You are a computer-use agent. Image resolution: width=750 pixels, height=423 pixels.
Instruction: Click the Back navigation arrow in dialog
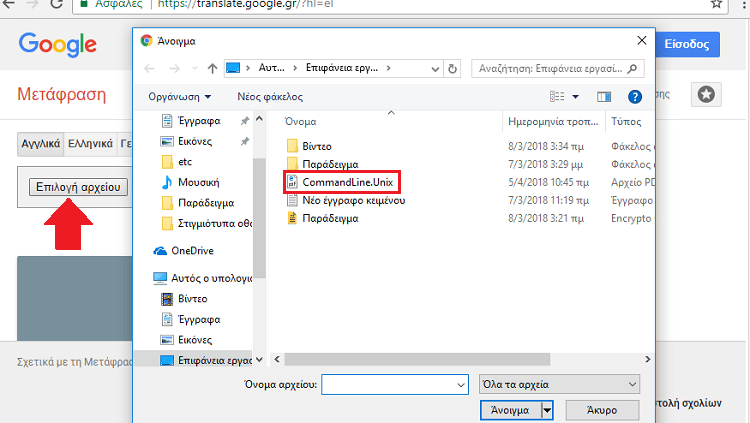pyautogui.click(x=149, y=68)
